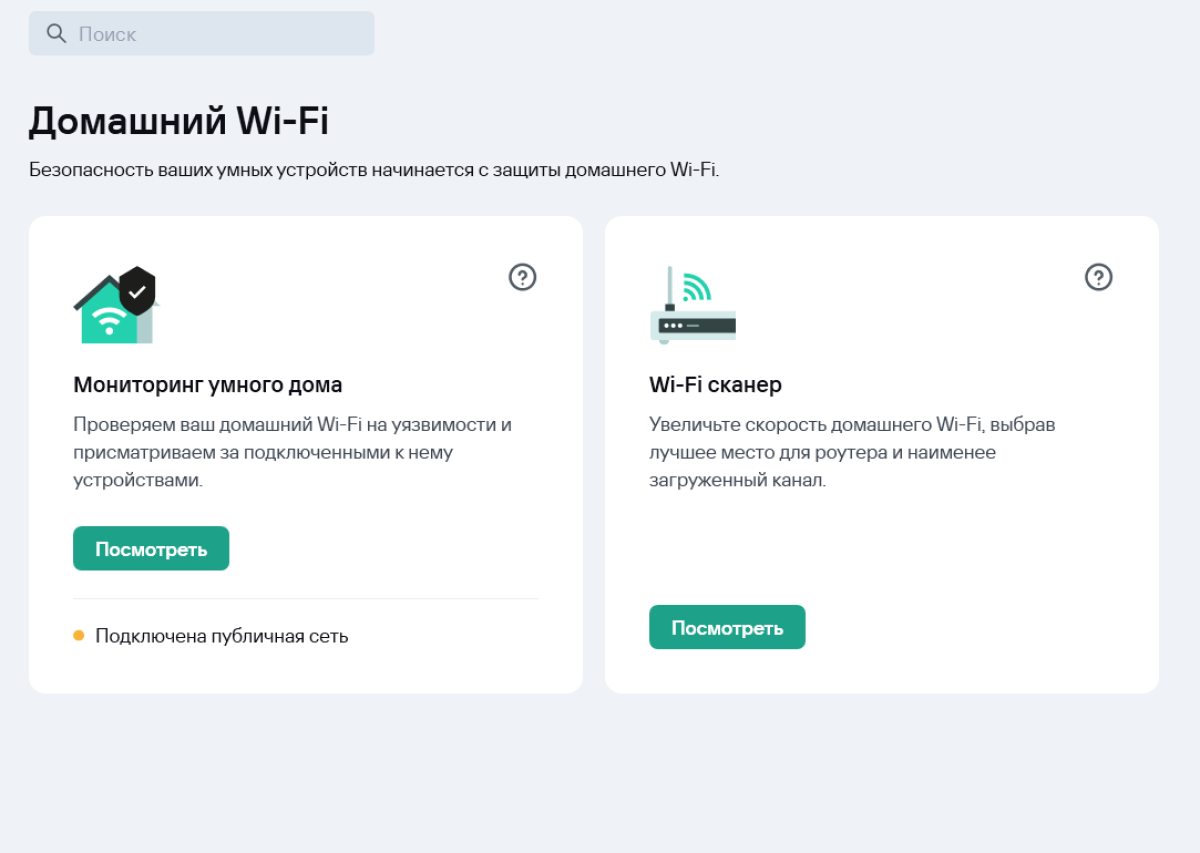Image resolution: width=1200 pixels, height=853 pixels.
Task: Open help on Wi-Fi сканер card
Action: click(1098, 277)
